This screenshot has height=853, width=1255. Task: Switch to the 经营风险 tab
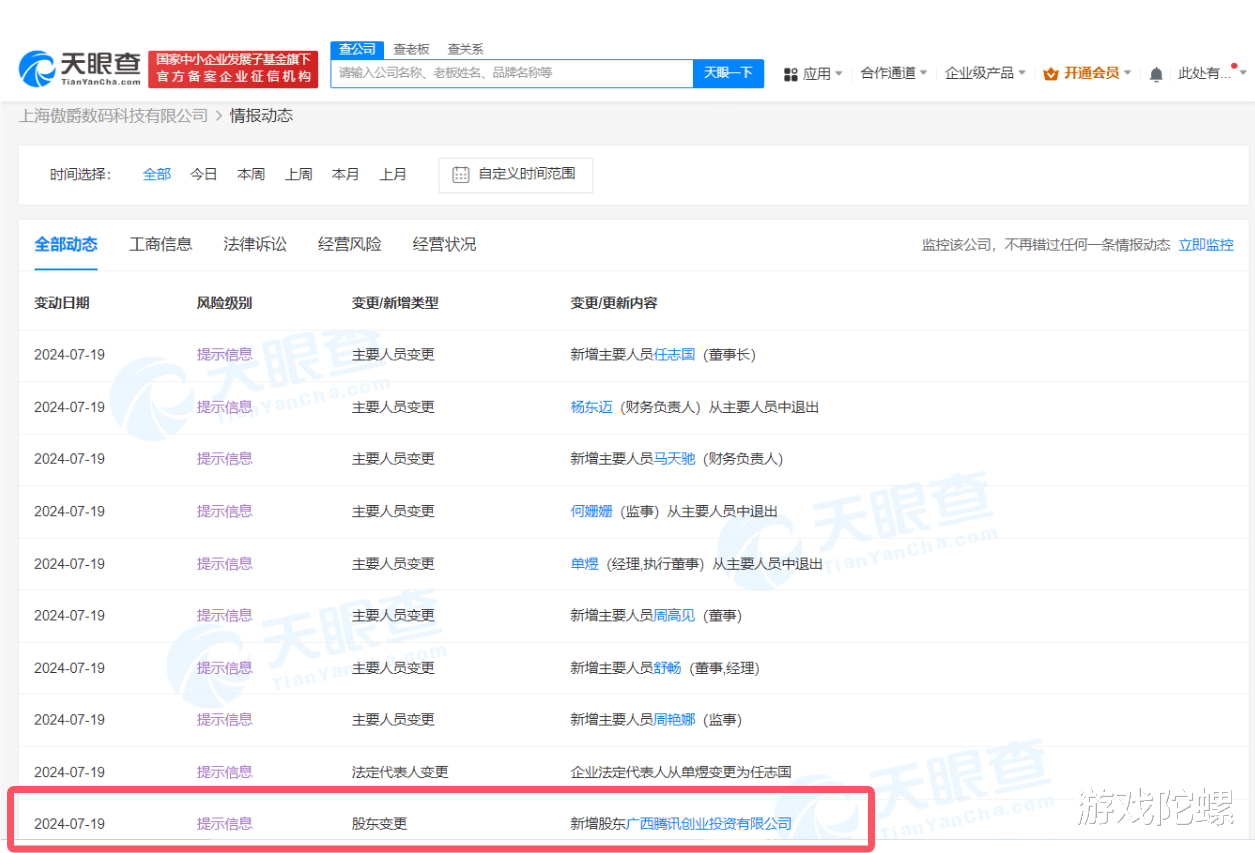350,244
